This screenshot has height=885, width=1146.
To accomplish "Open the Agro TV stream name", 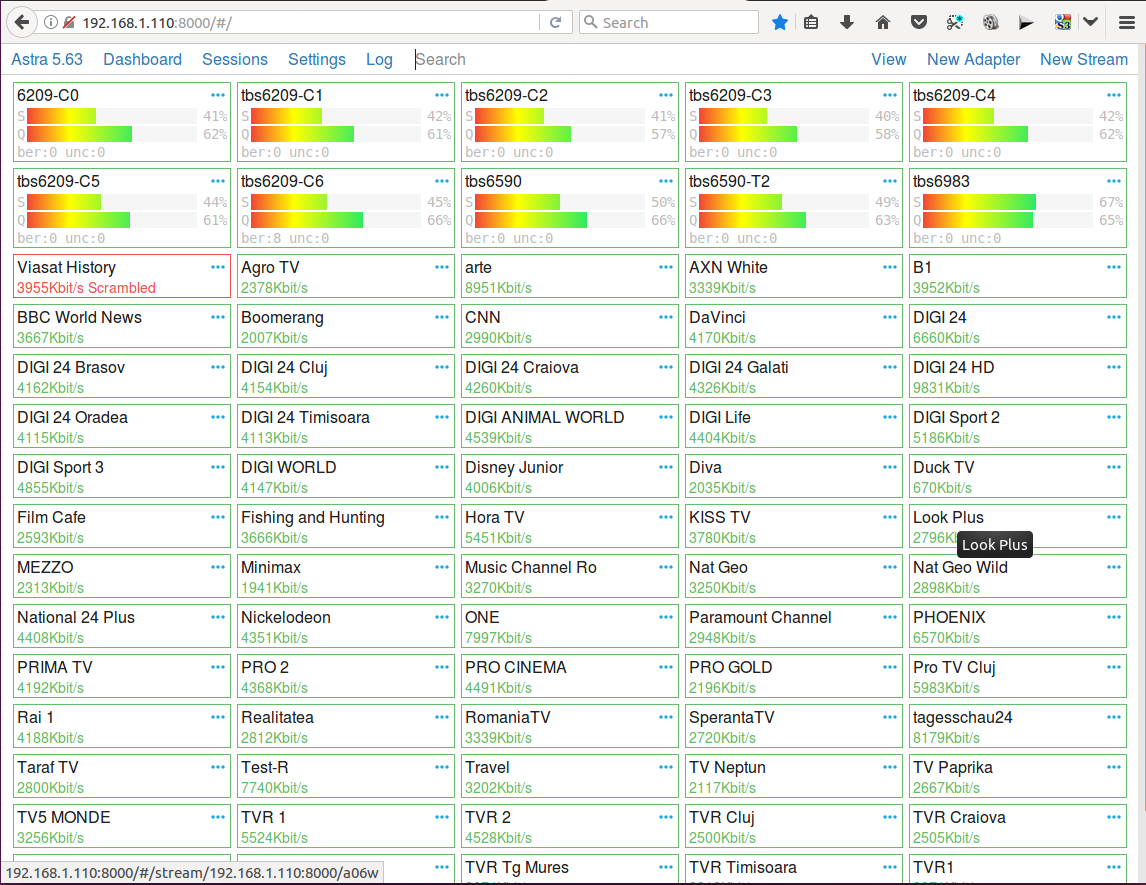I will [270, 267].
